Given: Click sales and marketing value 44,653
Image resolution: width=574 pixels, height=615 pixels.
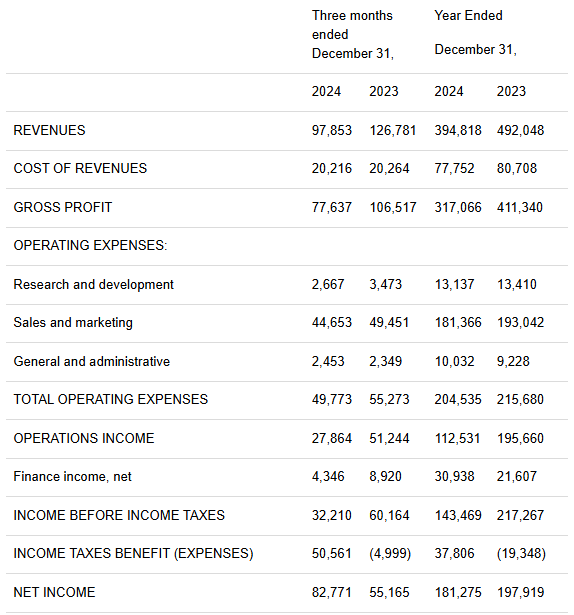Looking at the screenshot, I should tap(332, 322).
